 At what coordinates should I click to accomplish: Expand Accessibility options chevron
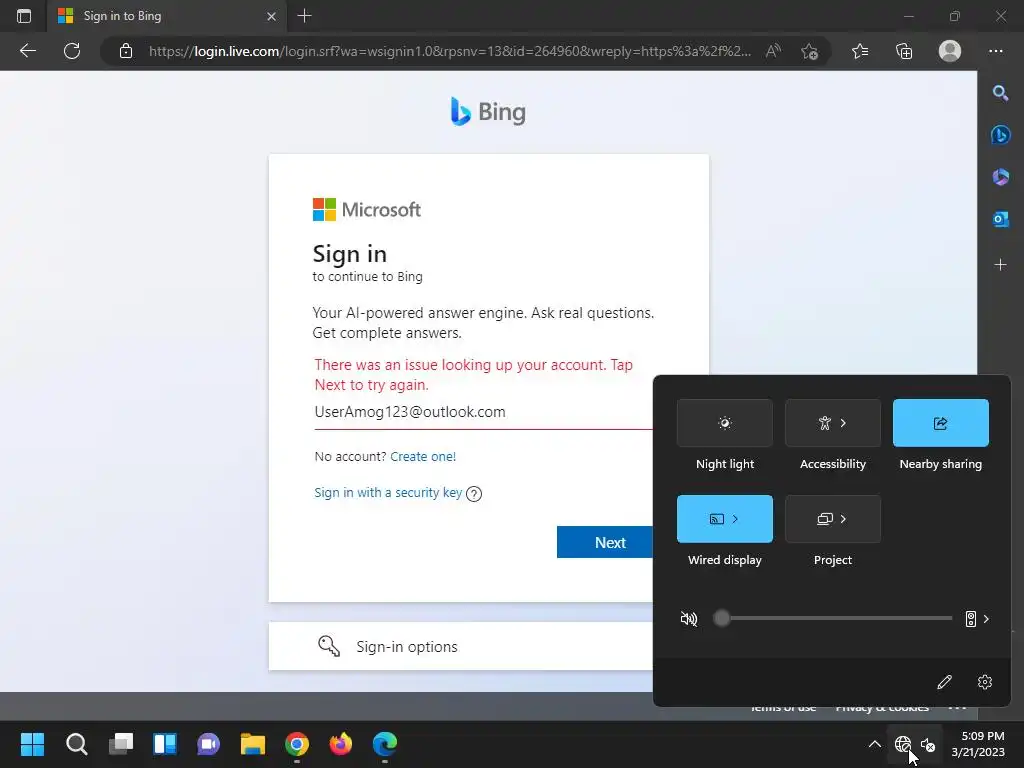[844, 423]
